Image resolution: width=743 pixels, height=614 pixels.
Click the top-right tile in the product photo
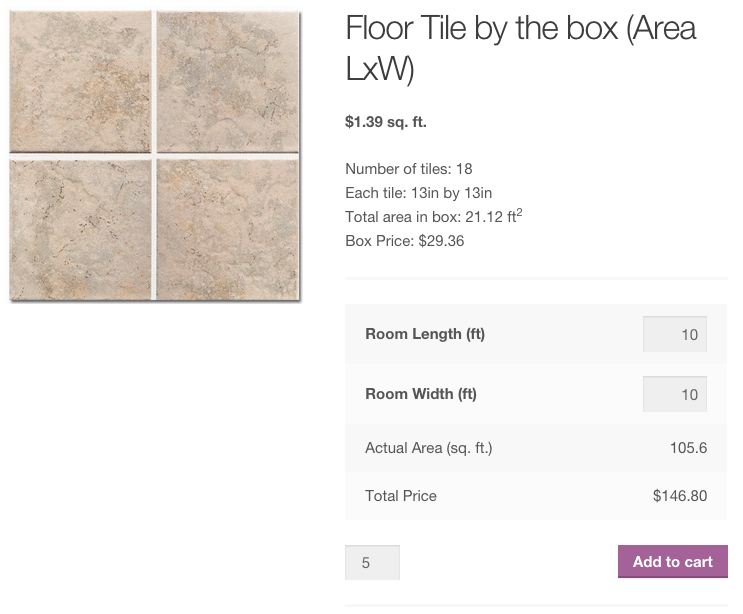point(228,81)
